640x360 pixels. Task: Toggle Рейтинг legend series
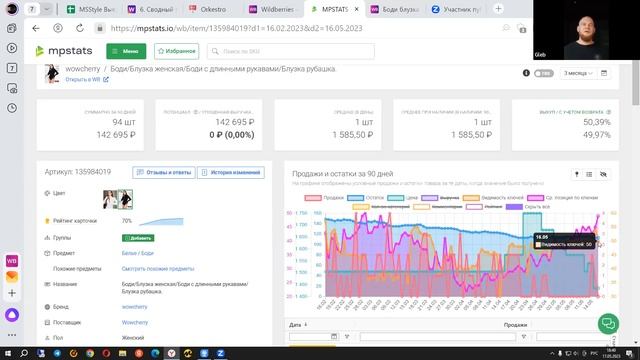point(484,207)
